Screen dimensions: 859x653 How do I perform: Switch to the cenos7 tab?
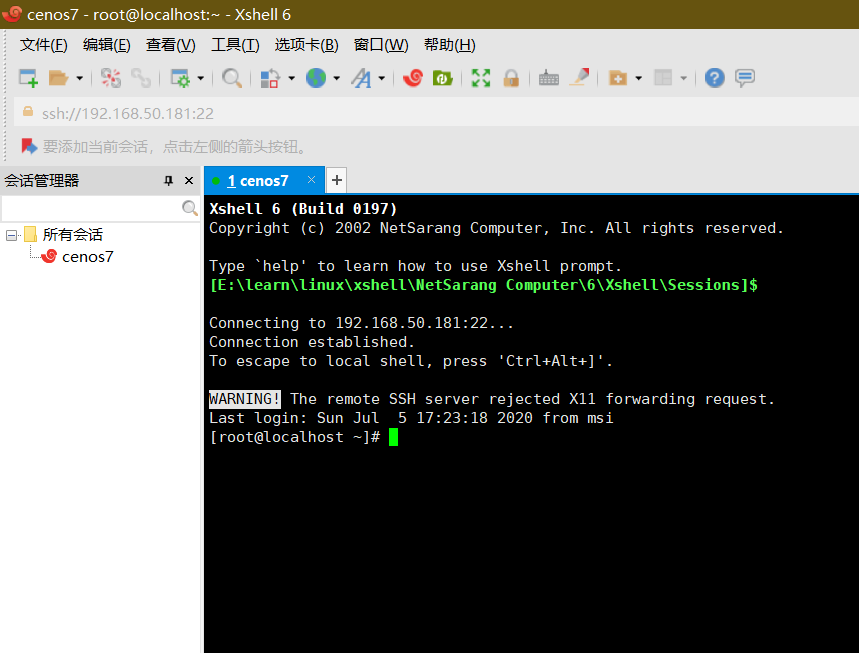[x=258, y=180]
